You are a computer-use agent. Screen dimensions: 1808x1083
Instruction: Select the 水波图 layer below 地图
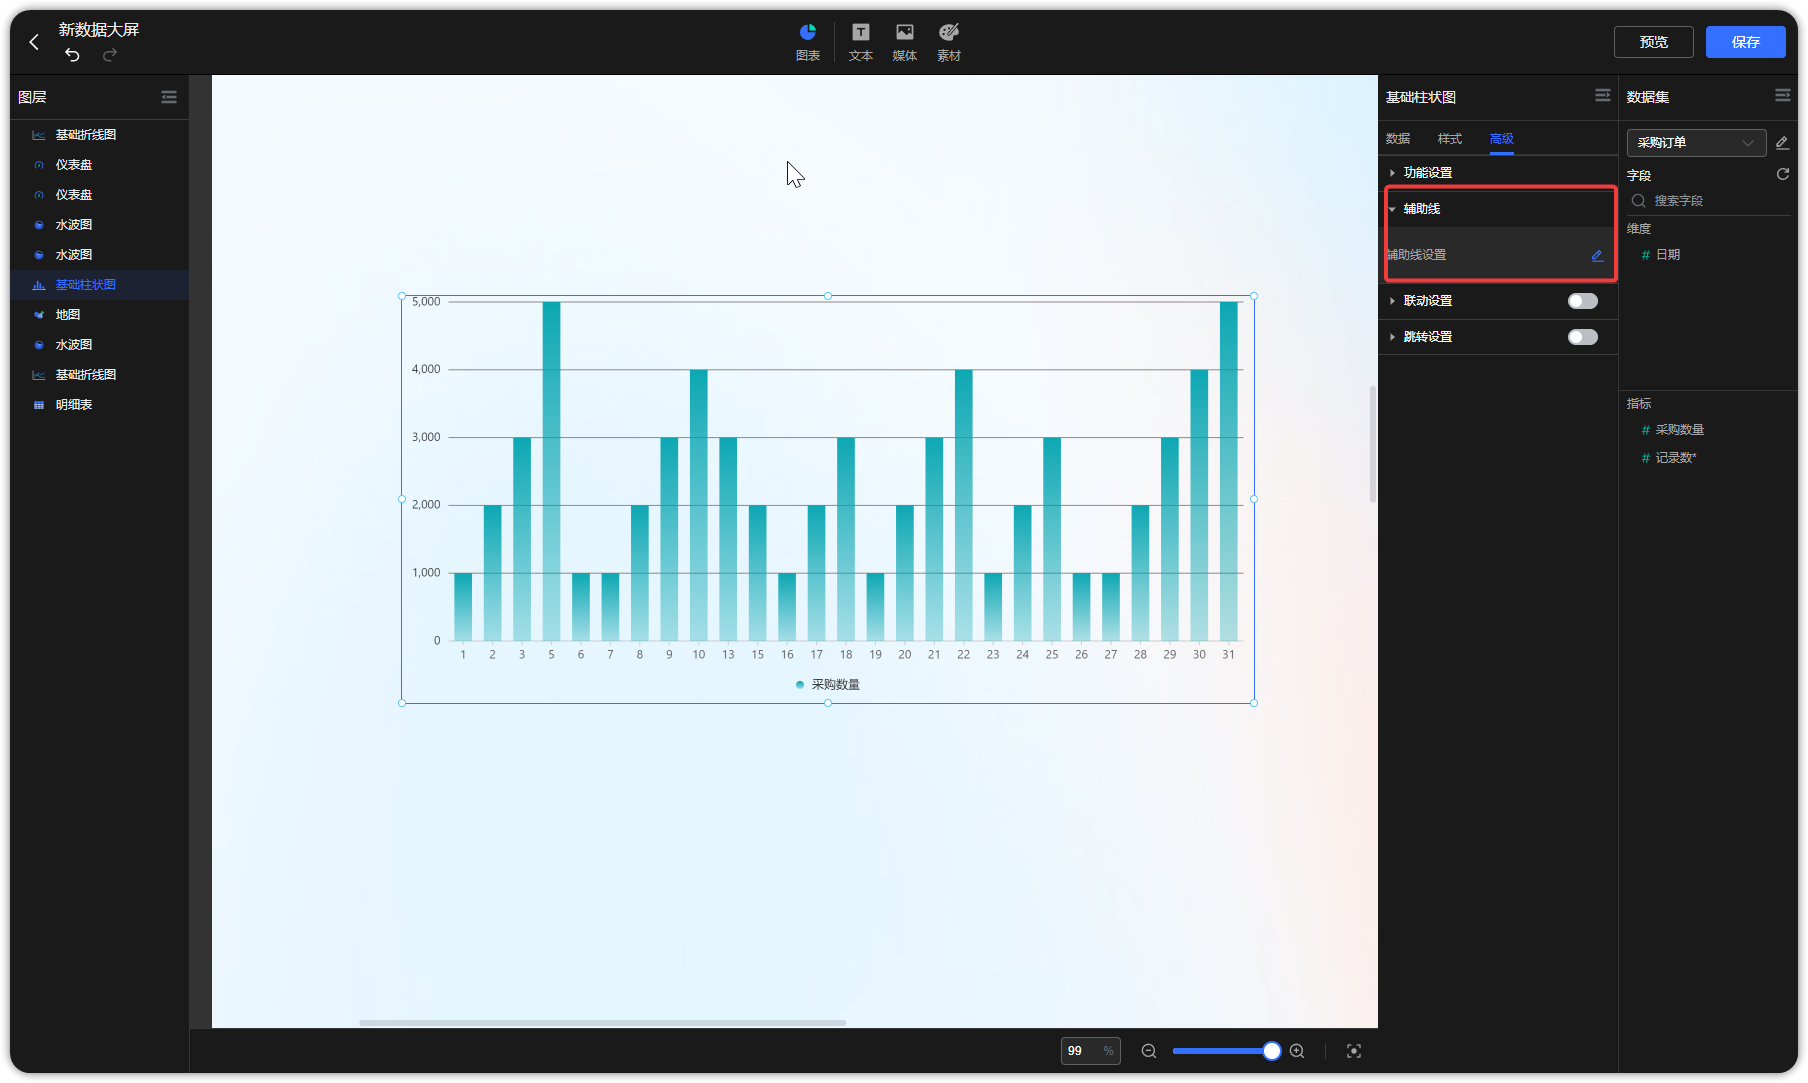(100, 345)
